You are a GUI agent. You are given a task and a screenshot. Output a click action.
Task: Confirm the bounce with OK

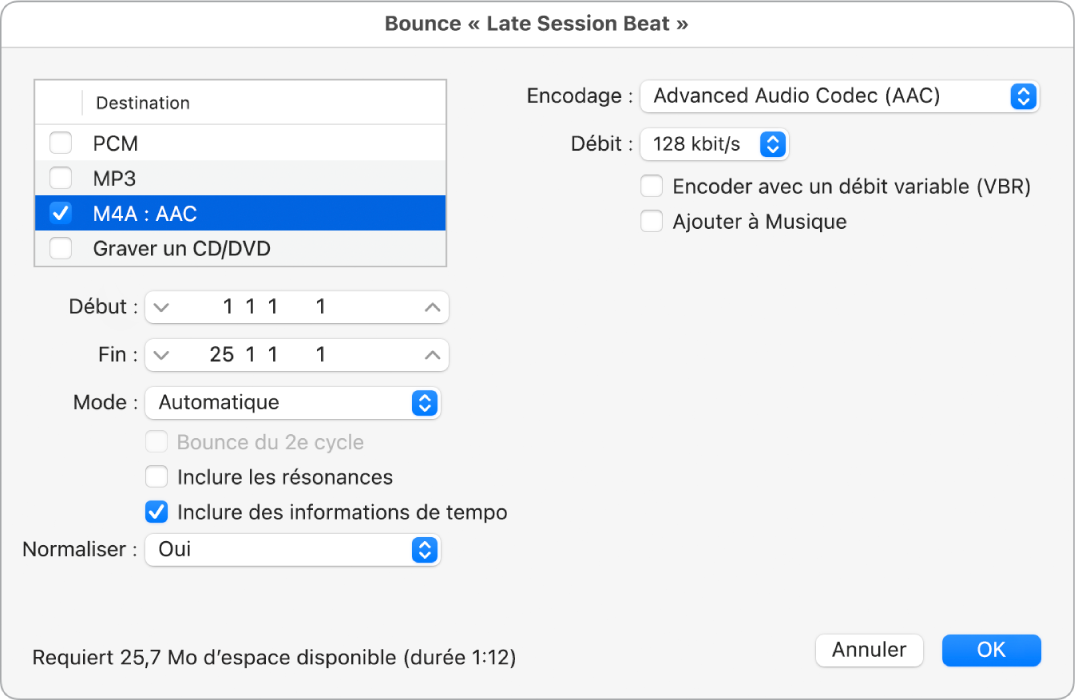coord(991,650)
